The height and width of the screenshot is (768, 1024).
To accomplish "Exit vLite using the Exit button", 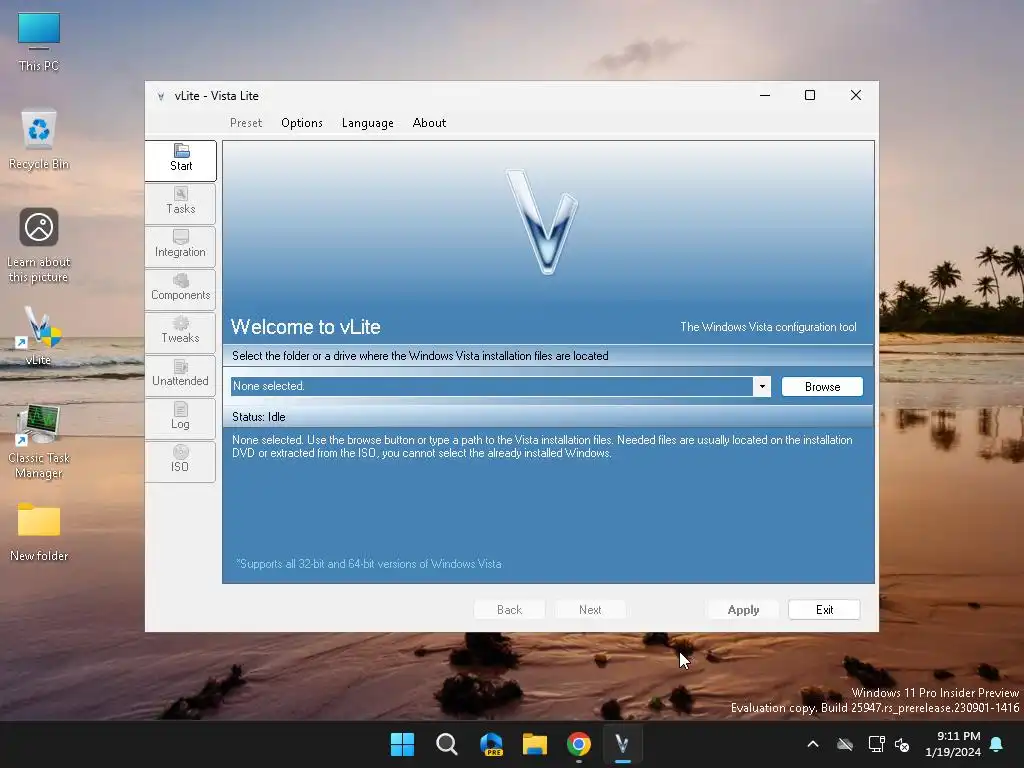I will pyautogui.click(x=824, y=609).
